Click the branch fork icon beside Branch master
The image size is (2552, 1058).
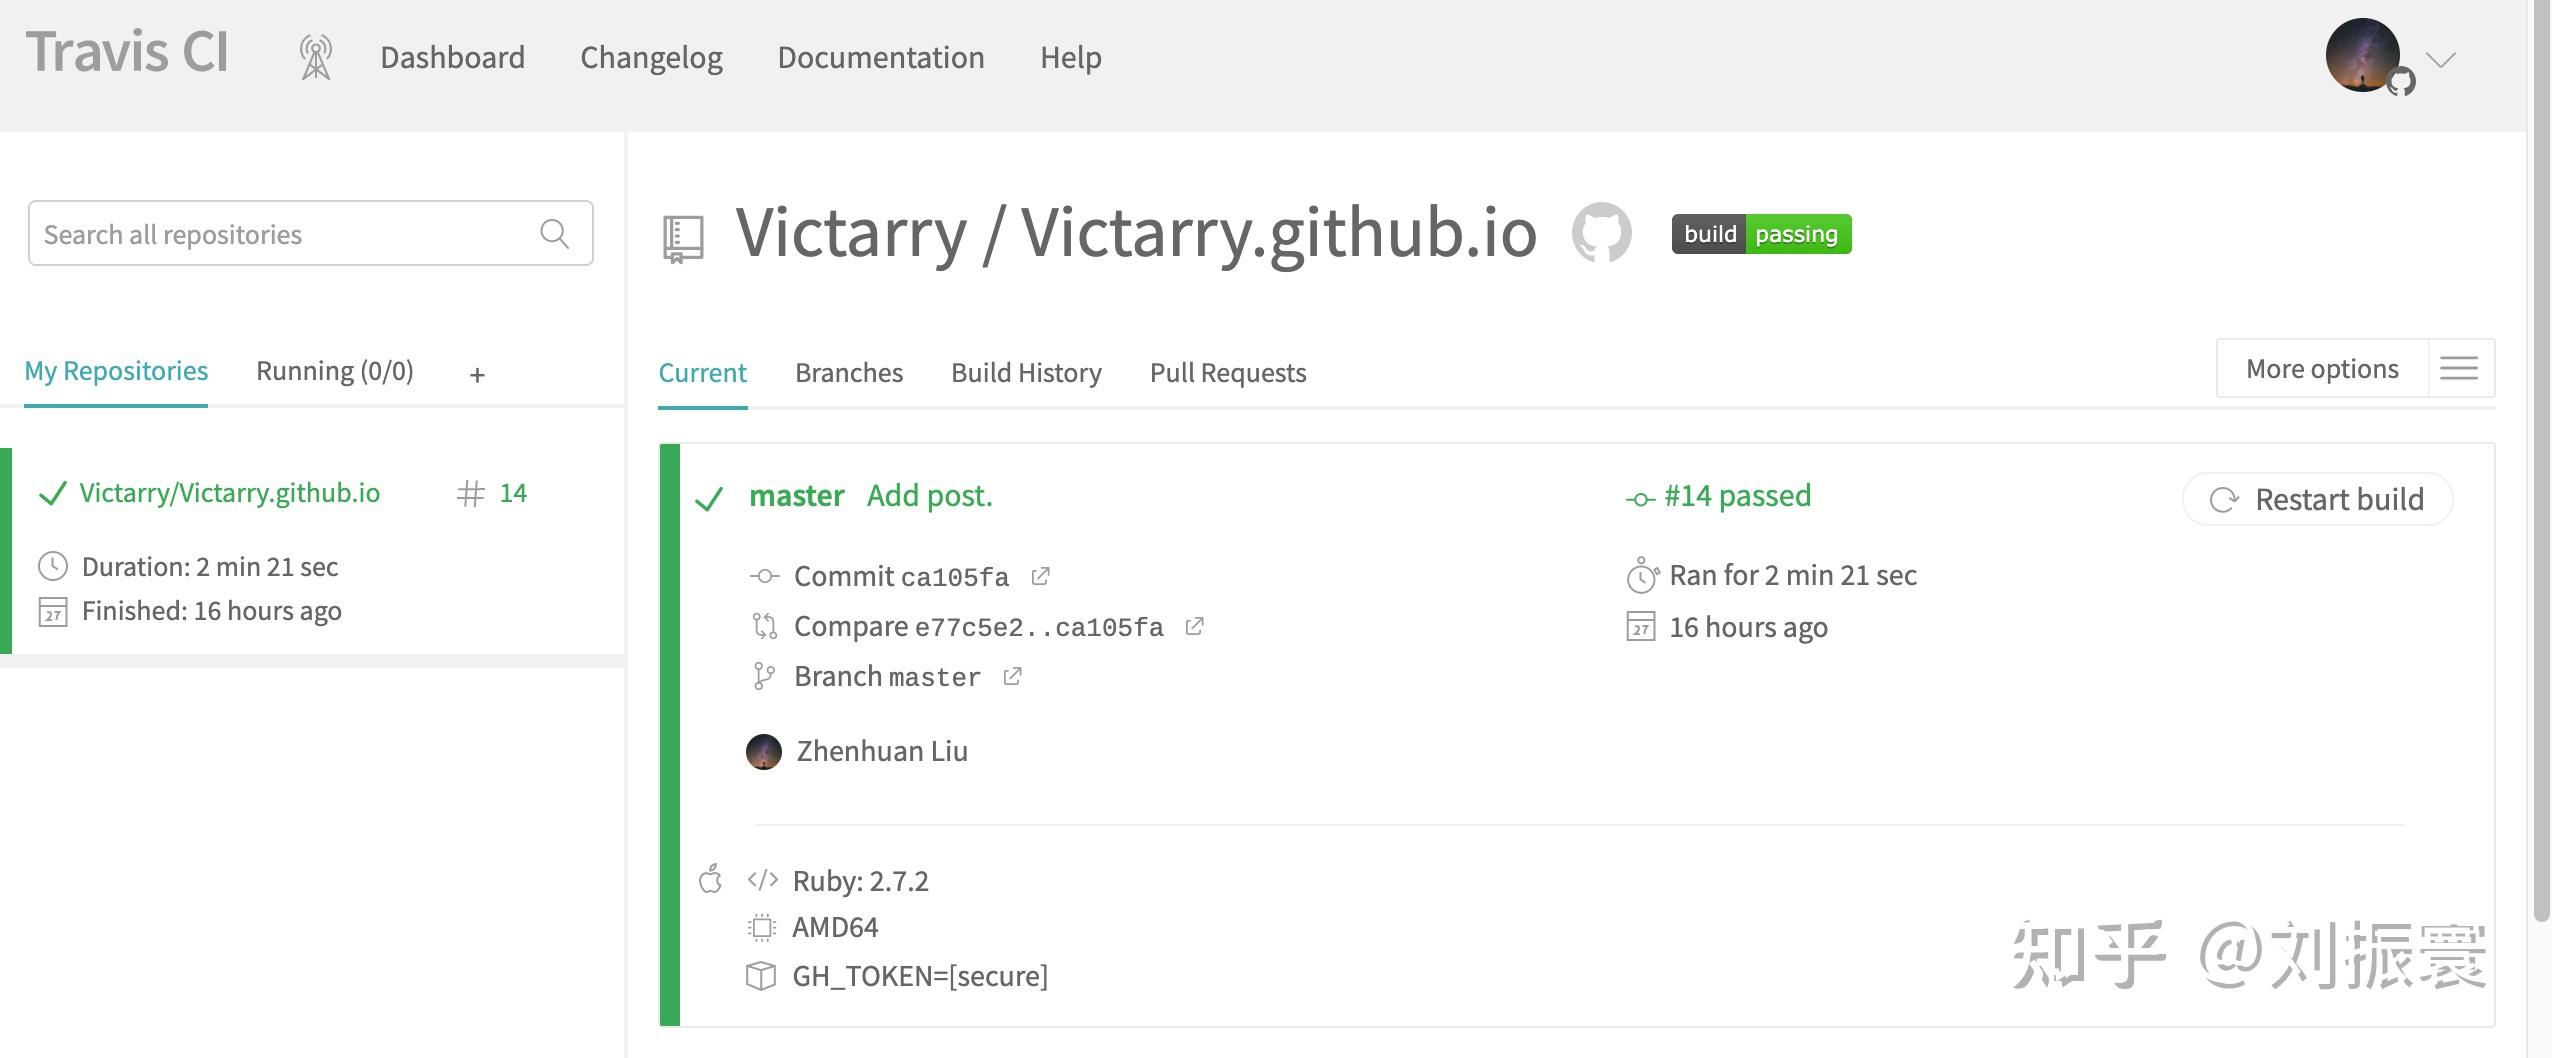tap(764, 677)
